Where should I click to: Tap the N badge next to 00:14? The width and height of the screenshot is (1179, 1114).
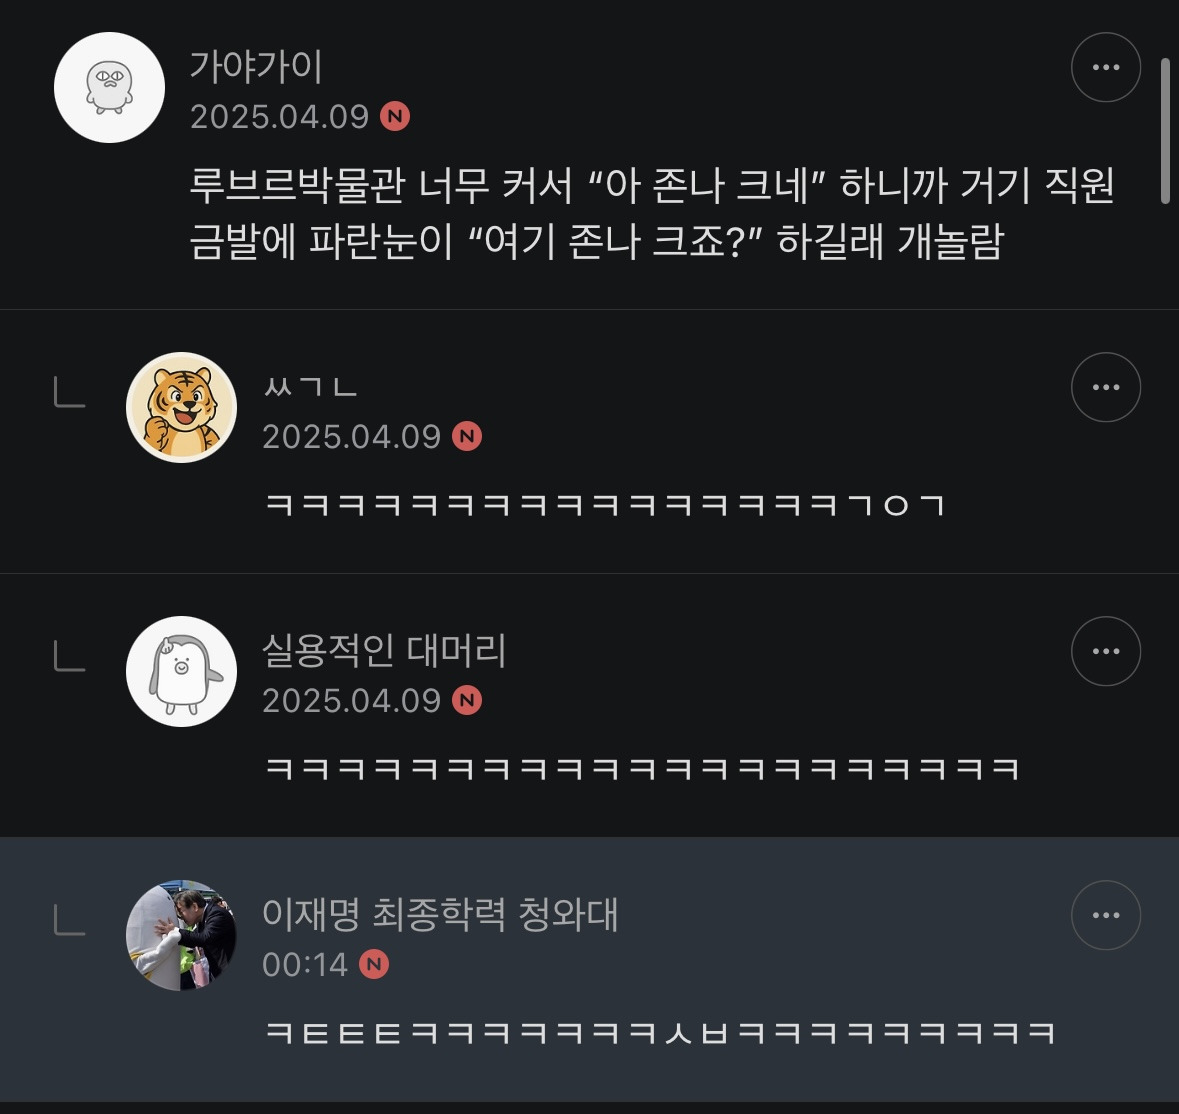pos(374,965)
